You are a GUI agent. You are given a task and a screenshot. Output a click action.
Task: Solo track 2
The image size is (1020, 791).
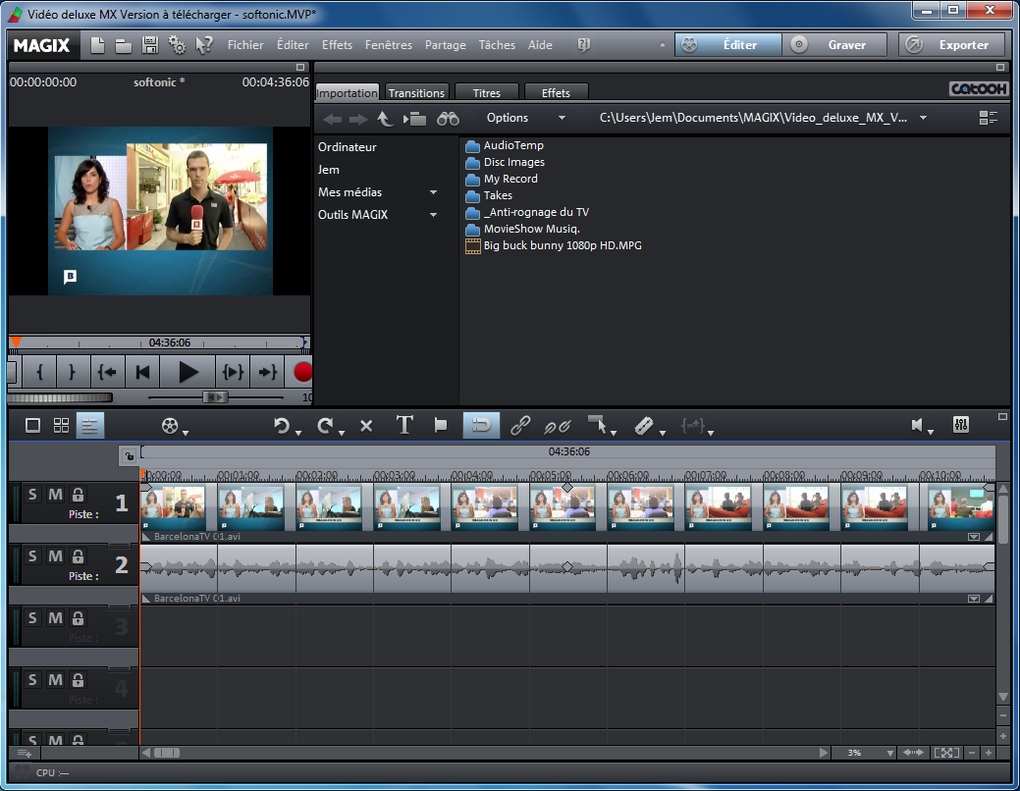(33, 556)
